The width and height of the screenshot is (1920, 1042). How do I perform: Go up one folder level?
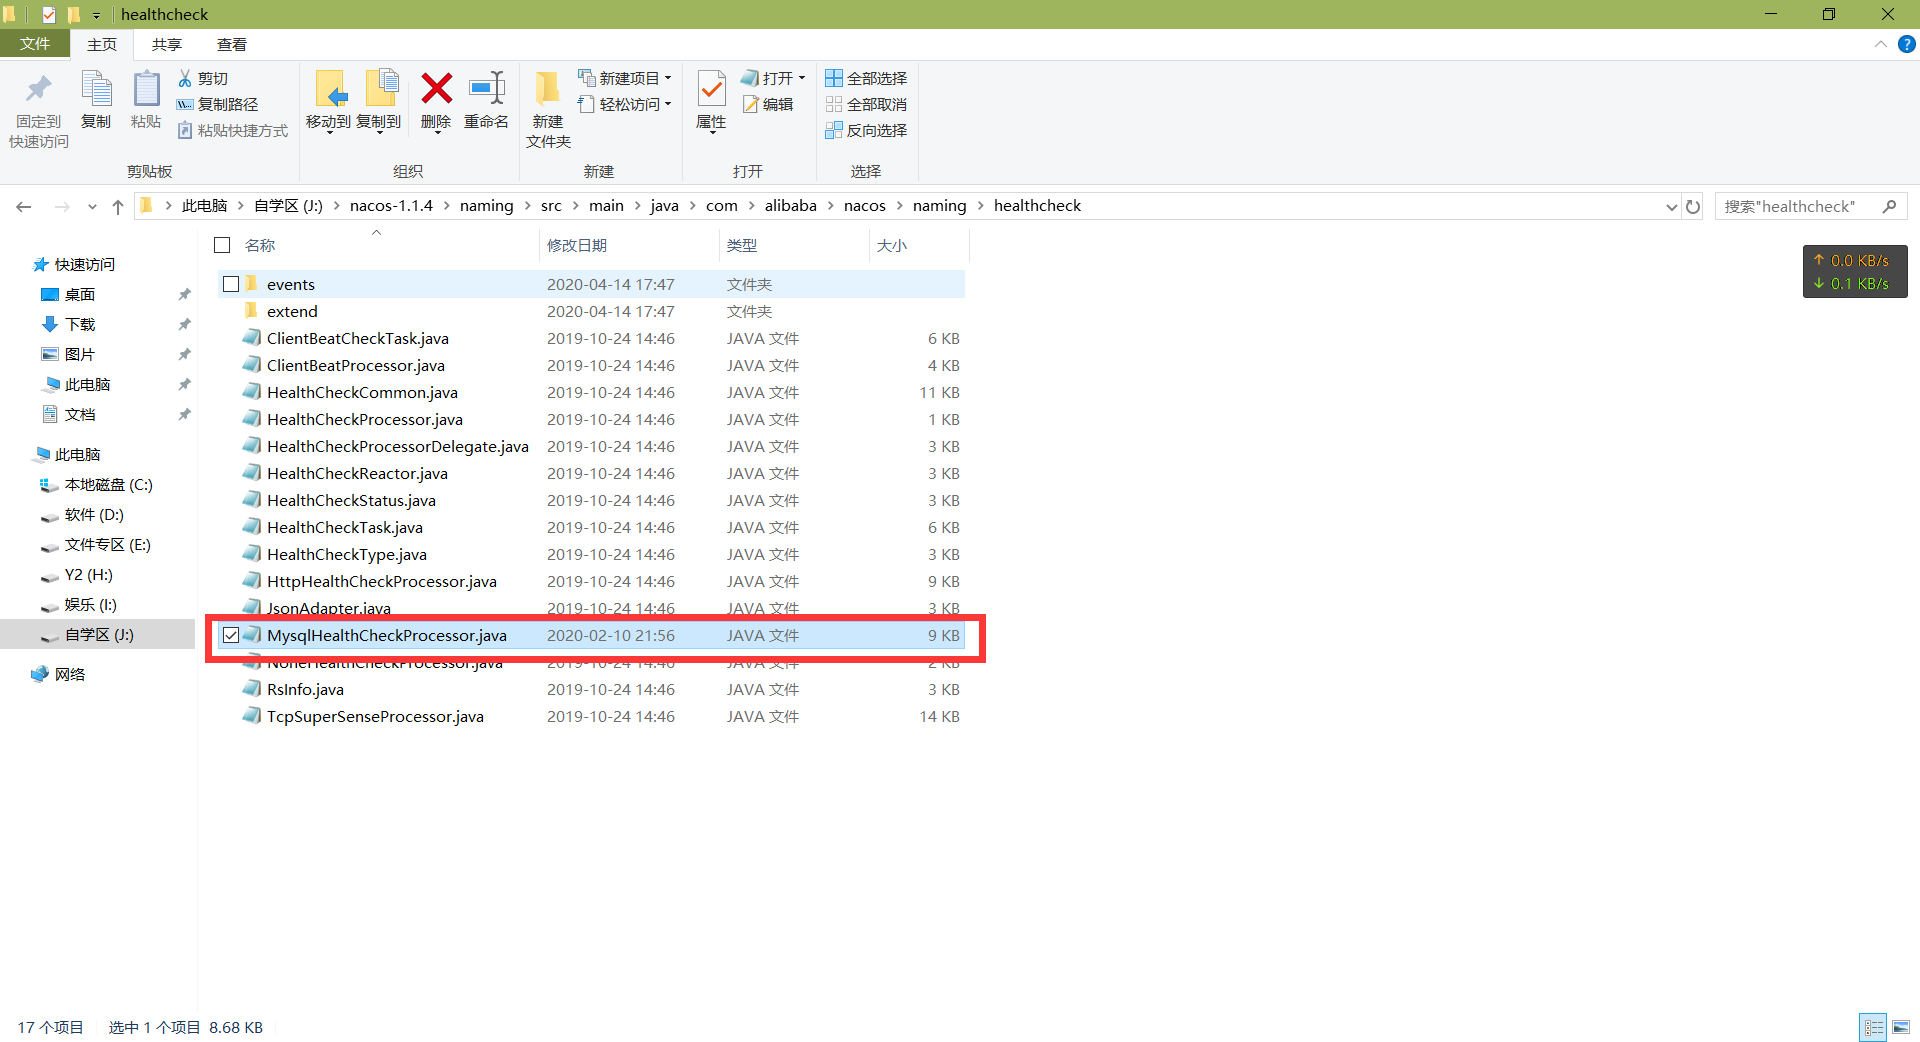pyautogui.click(x=118, y=206)
